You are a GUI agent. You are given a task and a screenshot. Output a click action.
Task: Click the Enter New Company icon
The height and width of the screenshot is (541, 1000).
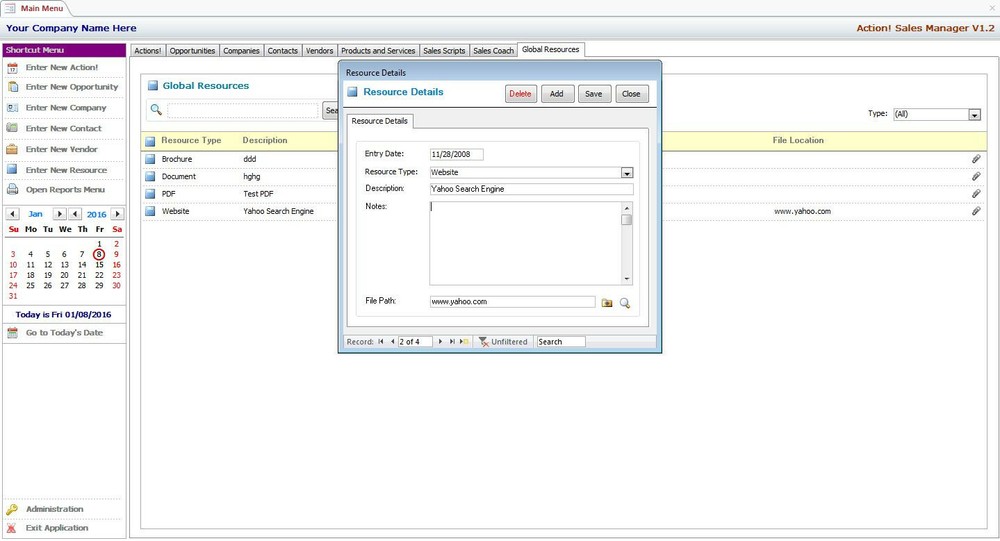tap(12, 108)
